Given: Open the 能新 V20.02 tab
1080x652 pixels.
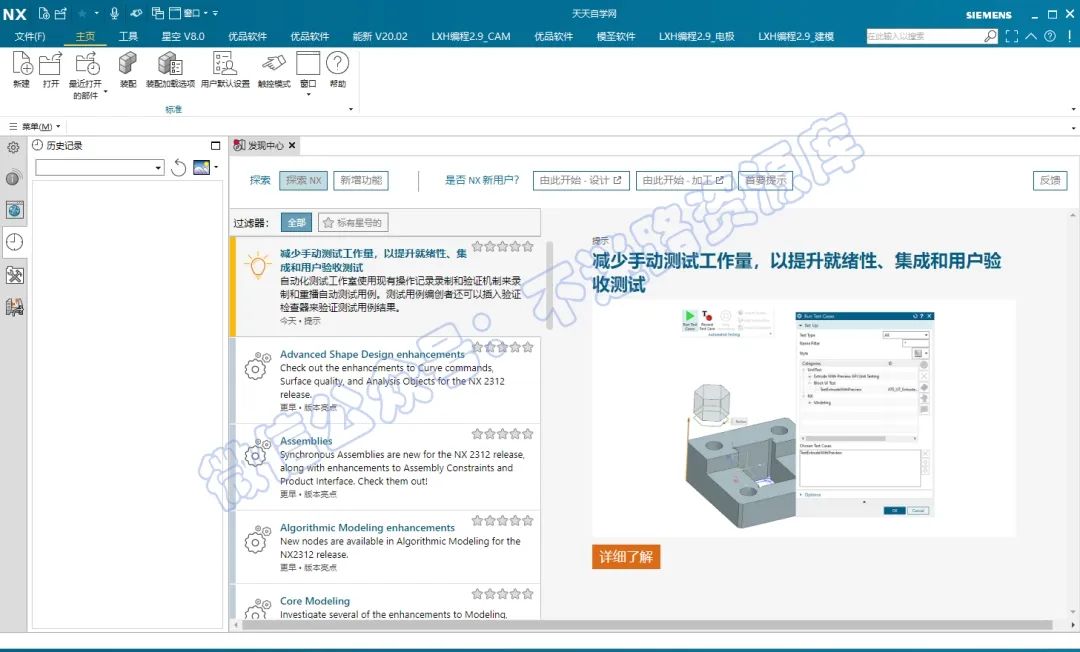Looking at the screenshot, I should click(380, 36).
